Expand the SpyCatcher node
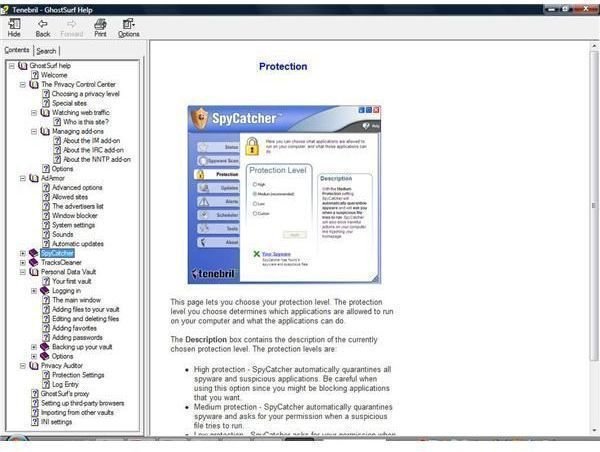Viewport: 600px width, 452px height. pos(23,253)
